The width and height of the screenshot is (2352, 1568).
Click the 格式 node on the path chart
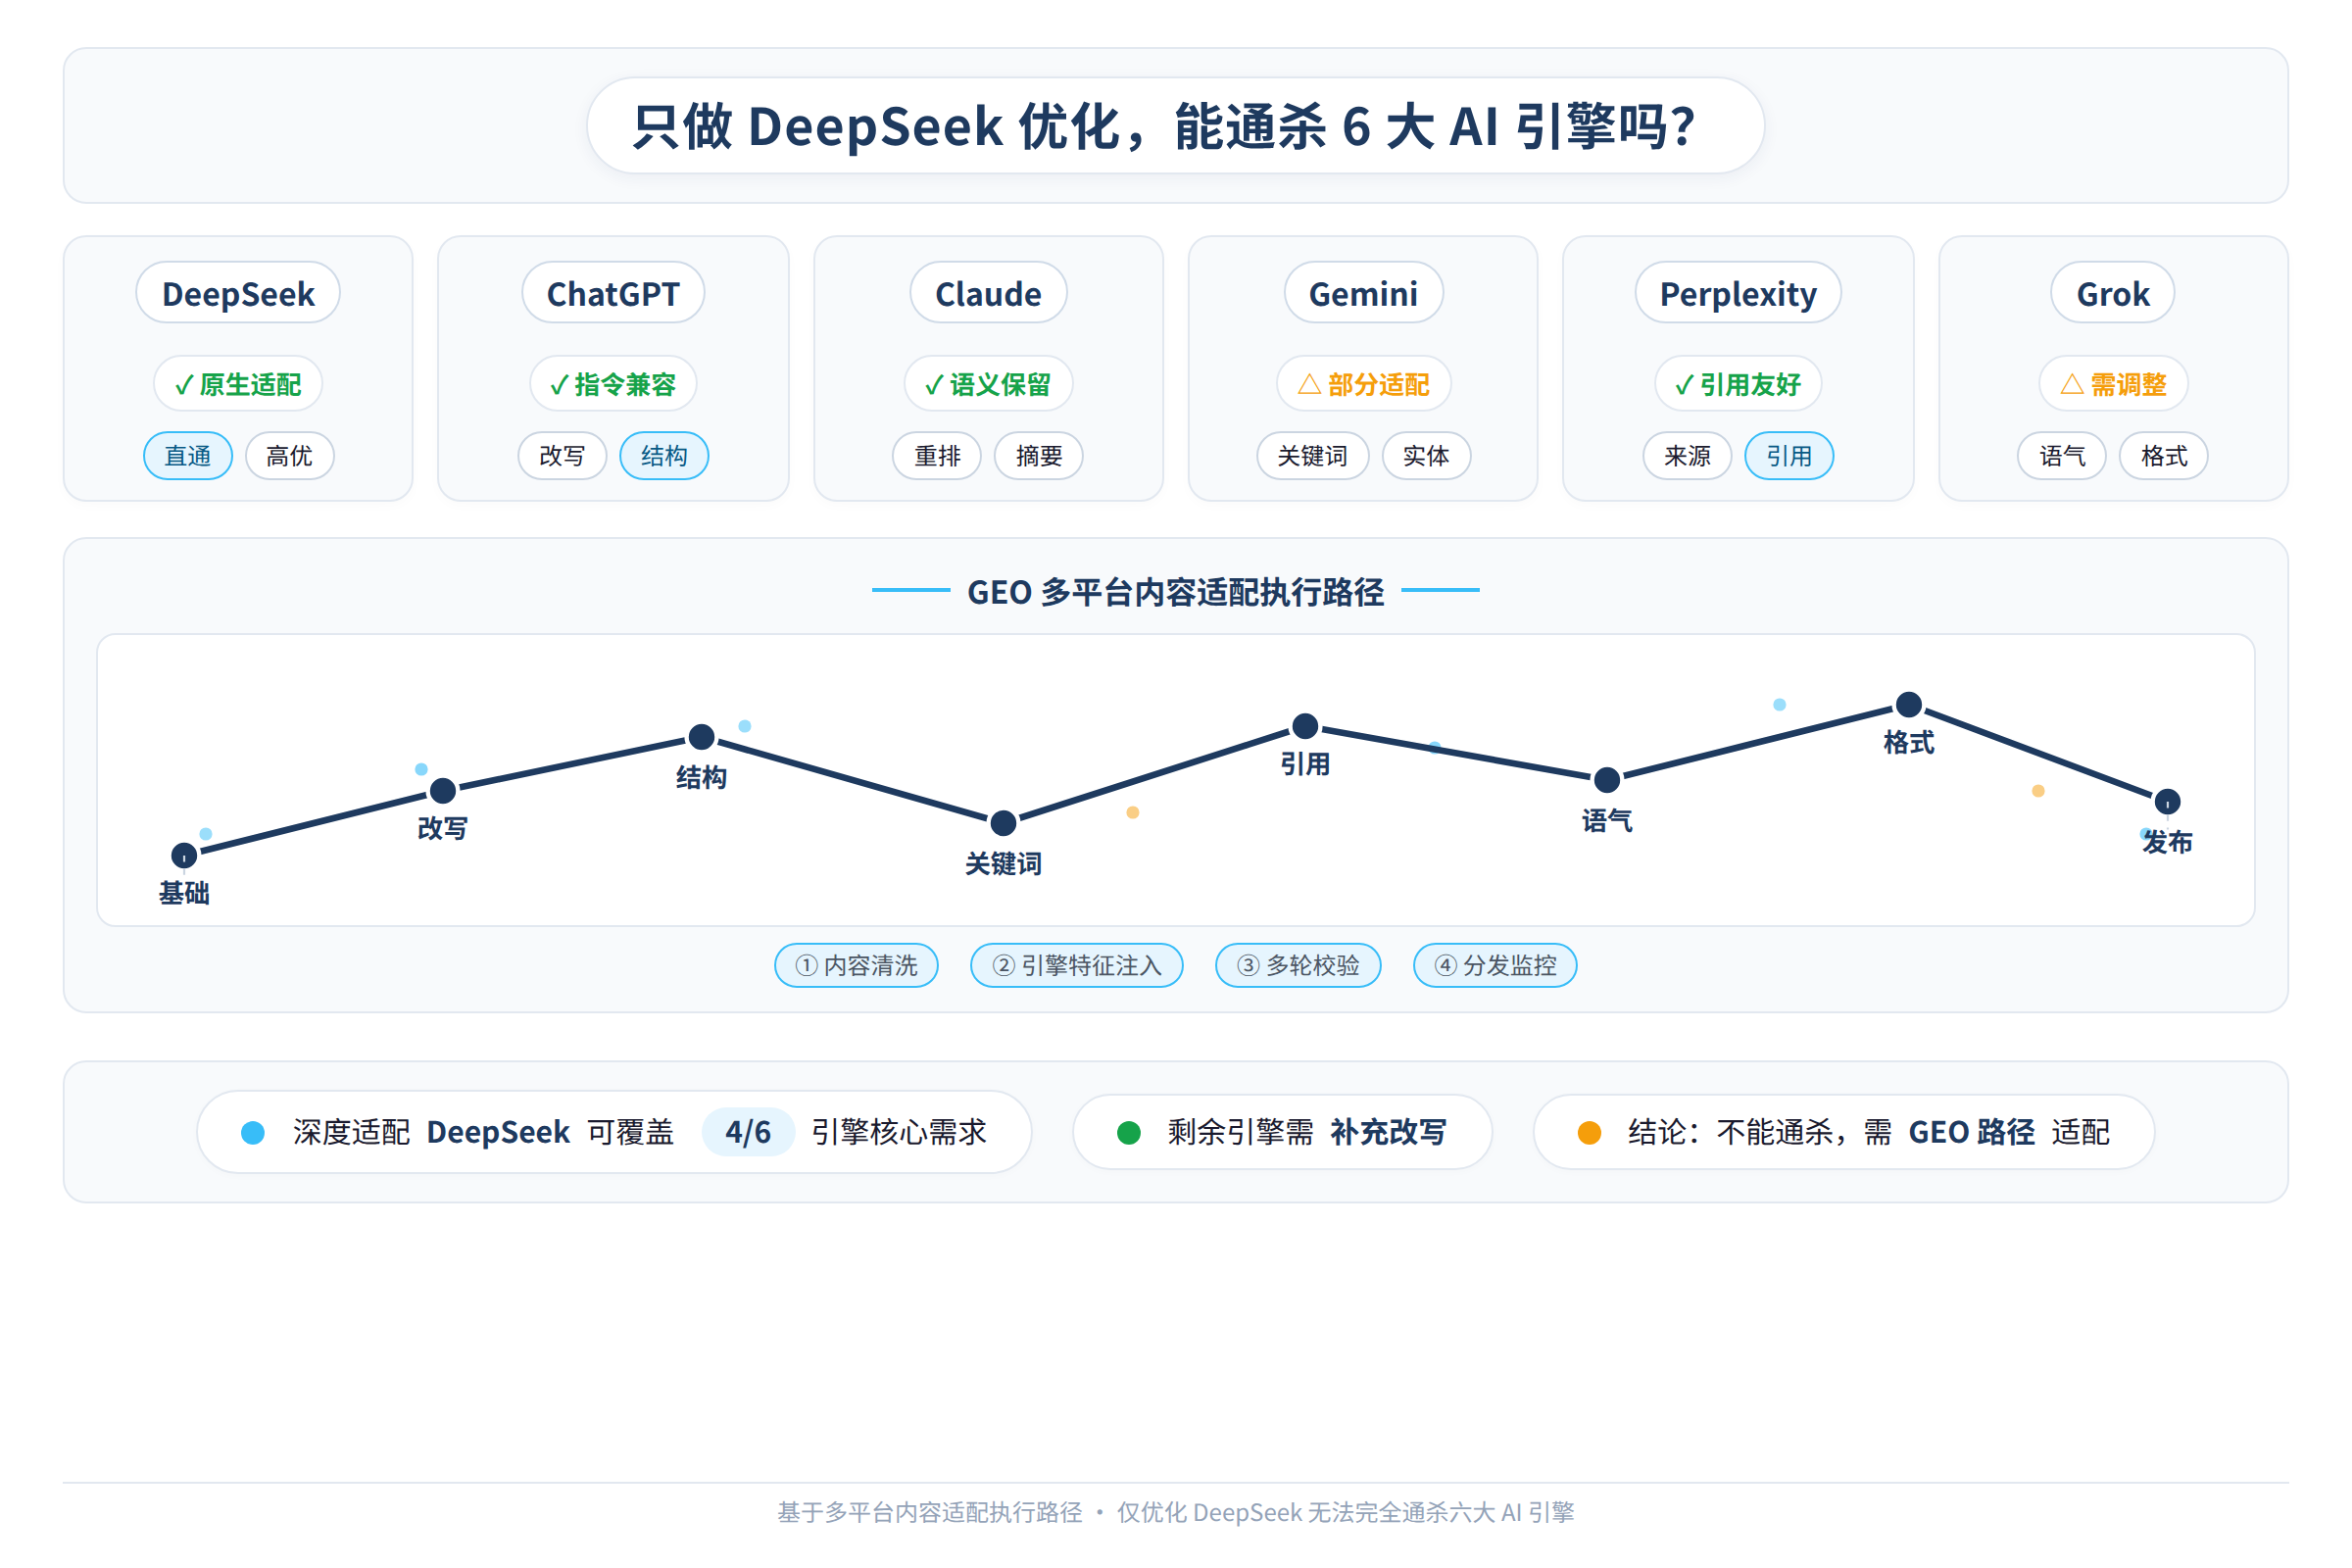pyautogui.click(x=1909, y=705)
